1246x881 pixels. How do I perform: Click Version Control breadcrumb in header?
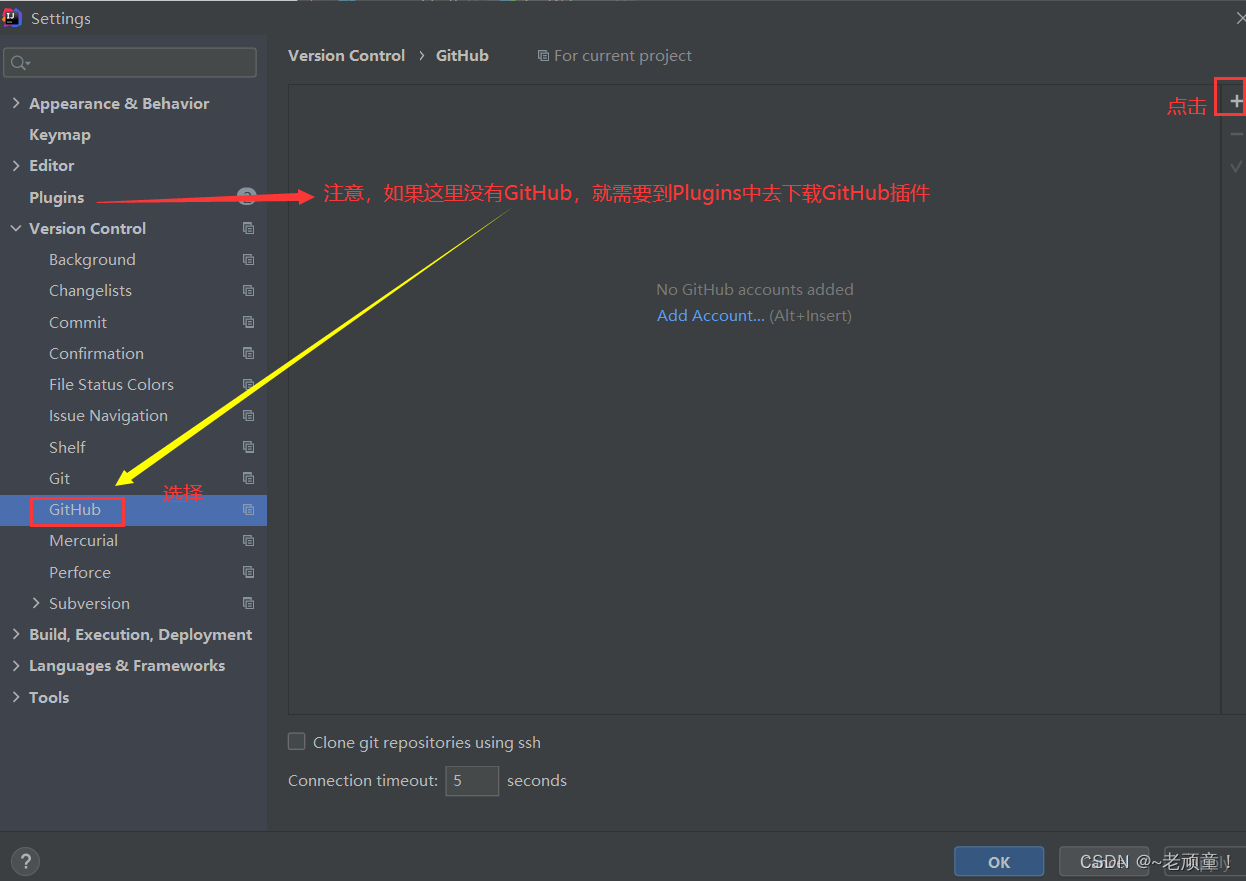347,55
